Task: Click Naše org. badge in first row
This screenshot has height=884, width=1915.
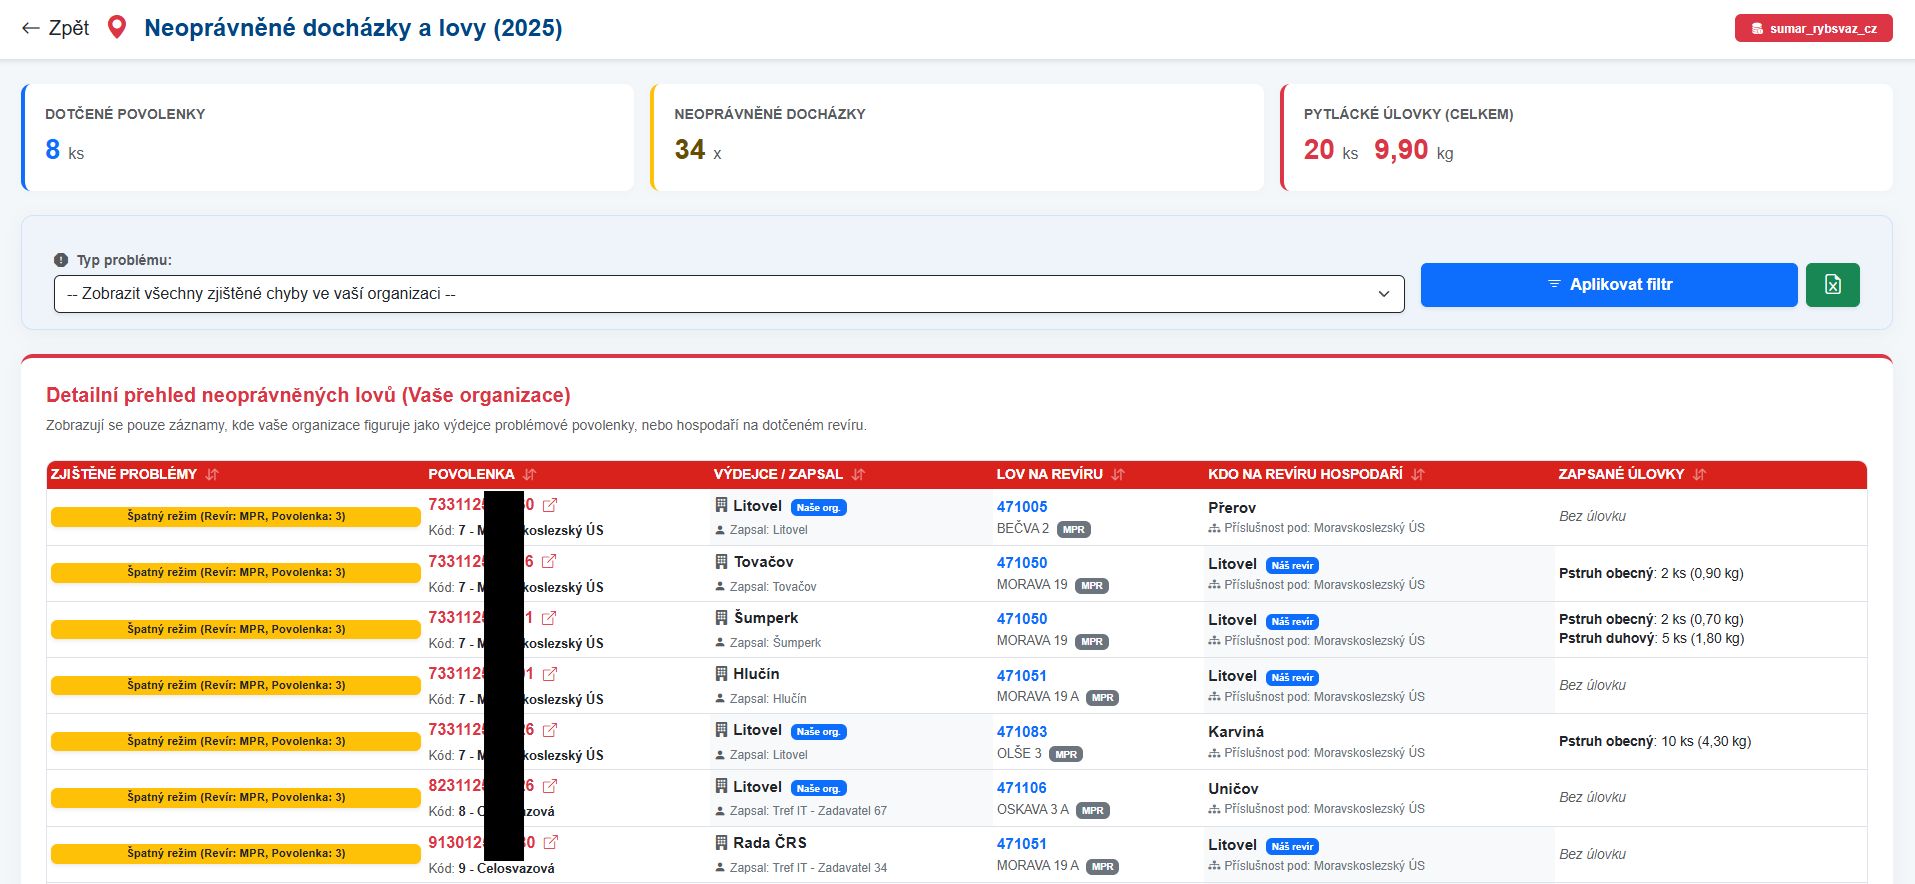Action: pos(818,508)
